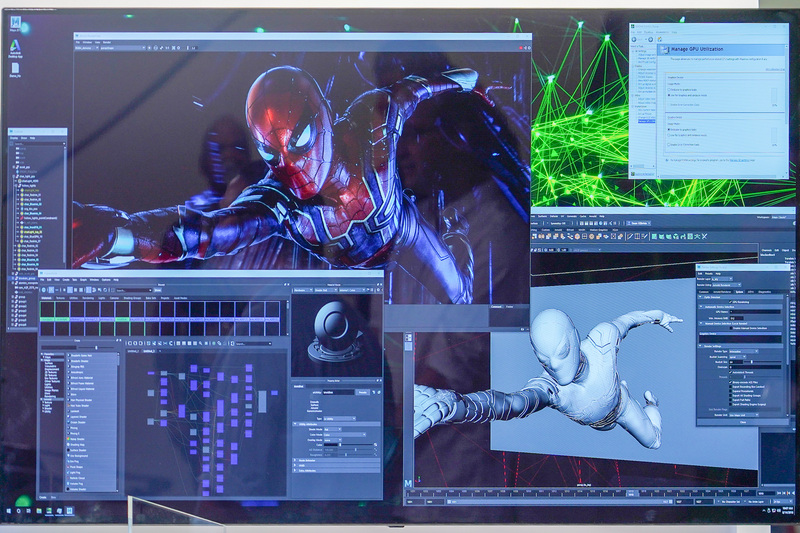Image resolution: width=800 pixels, height=533 pixels.
Task: Open Presets menu in Render Settings
Action: click(x=709, y=274)
